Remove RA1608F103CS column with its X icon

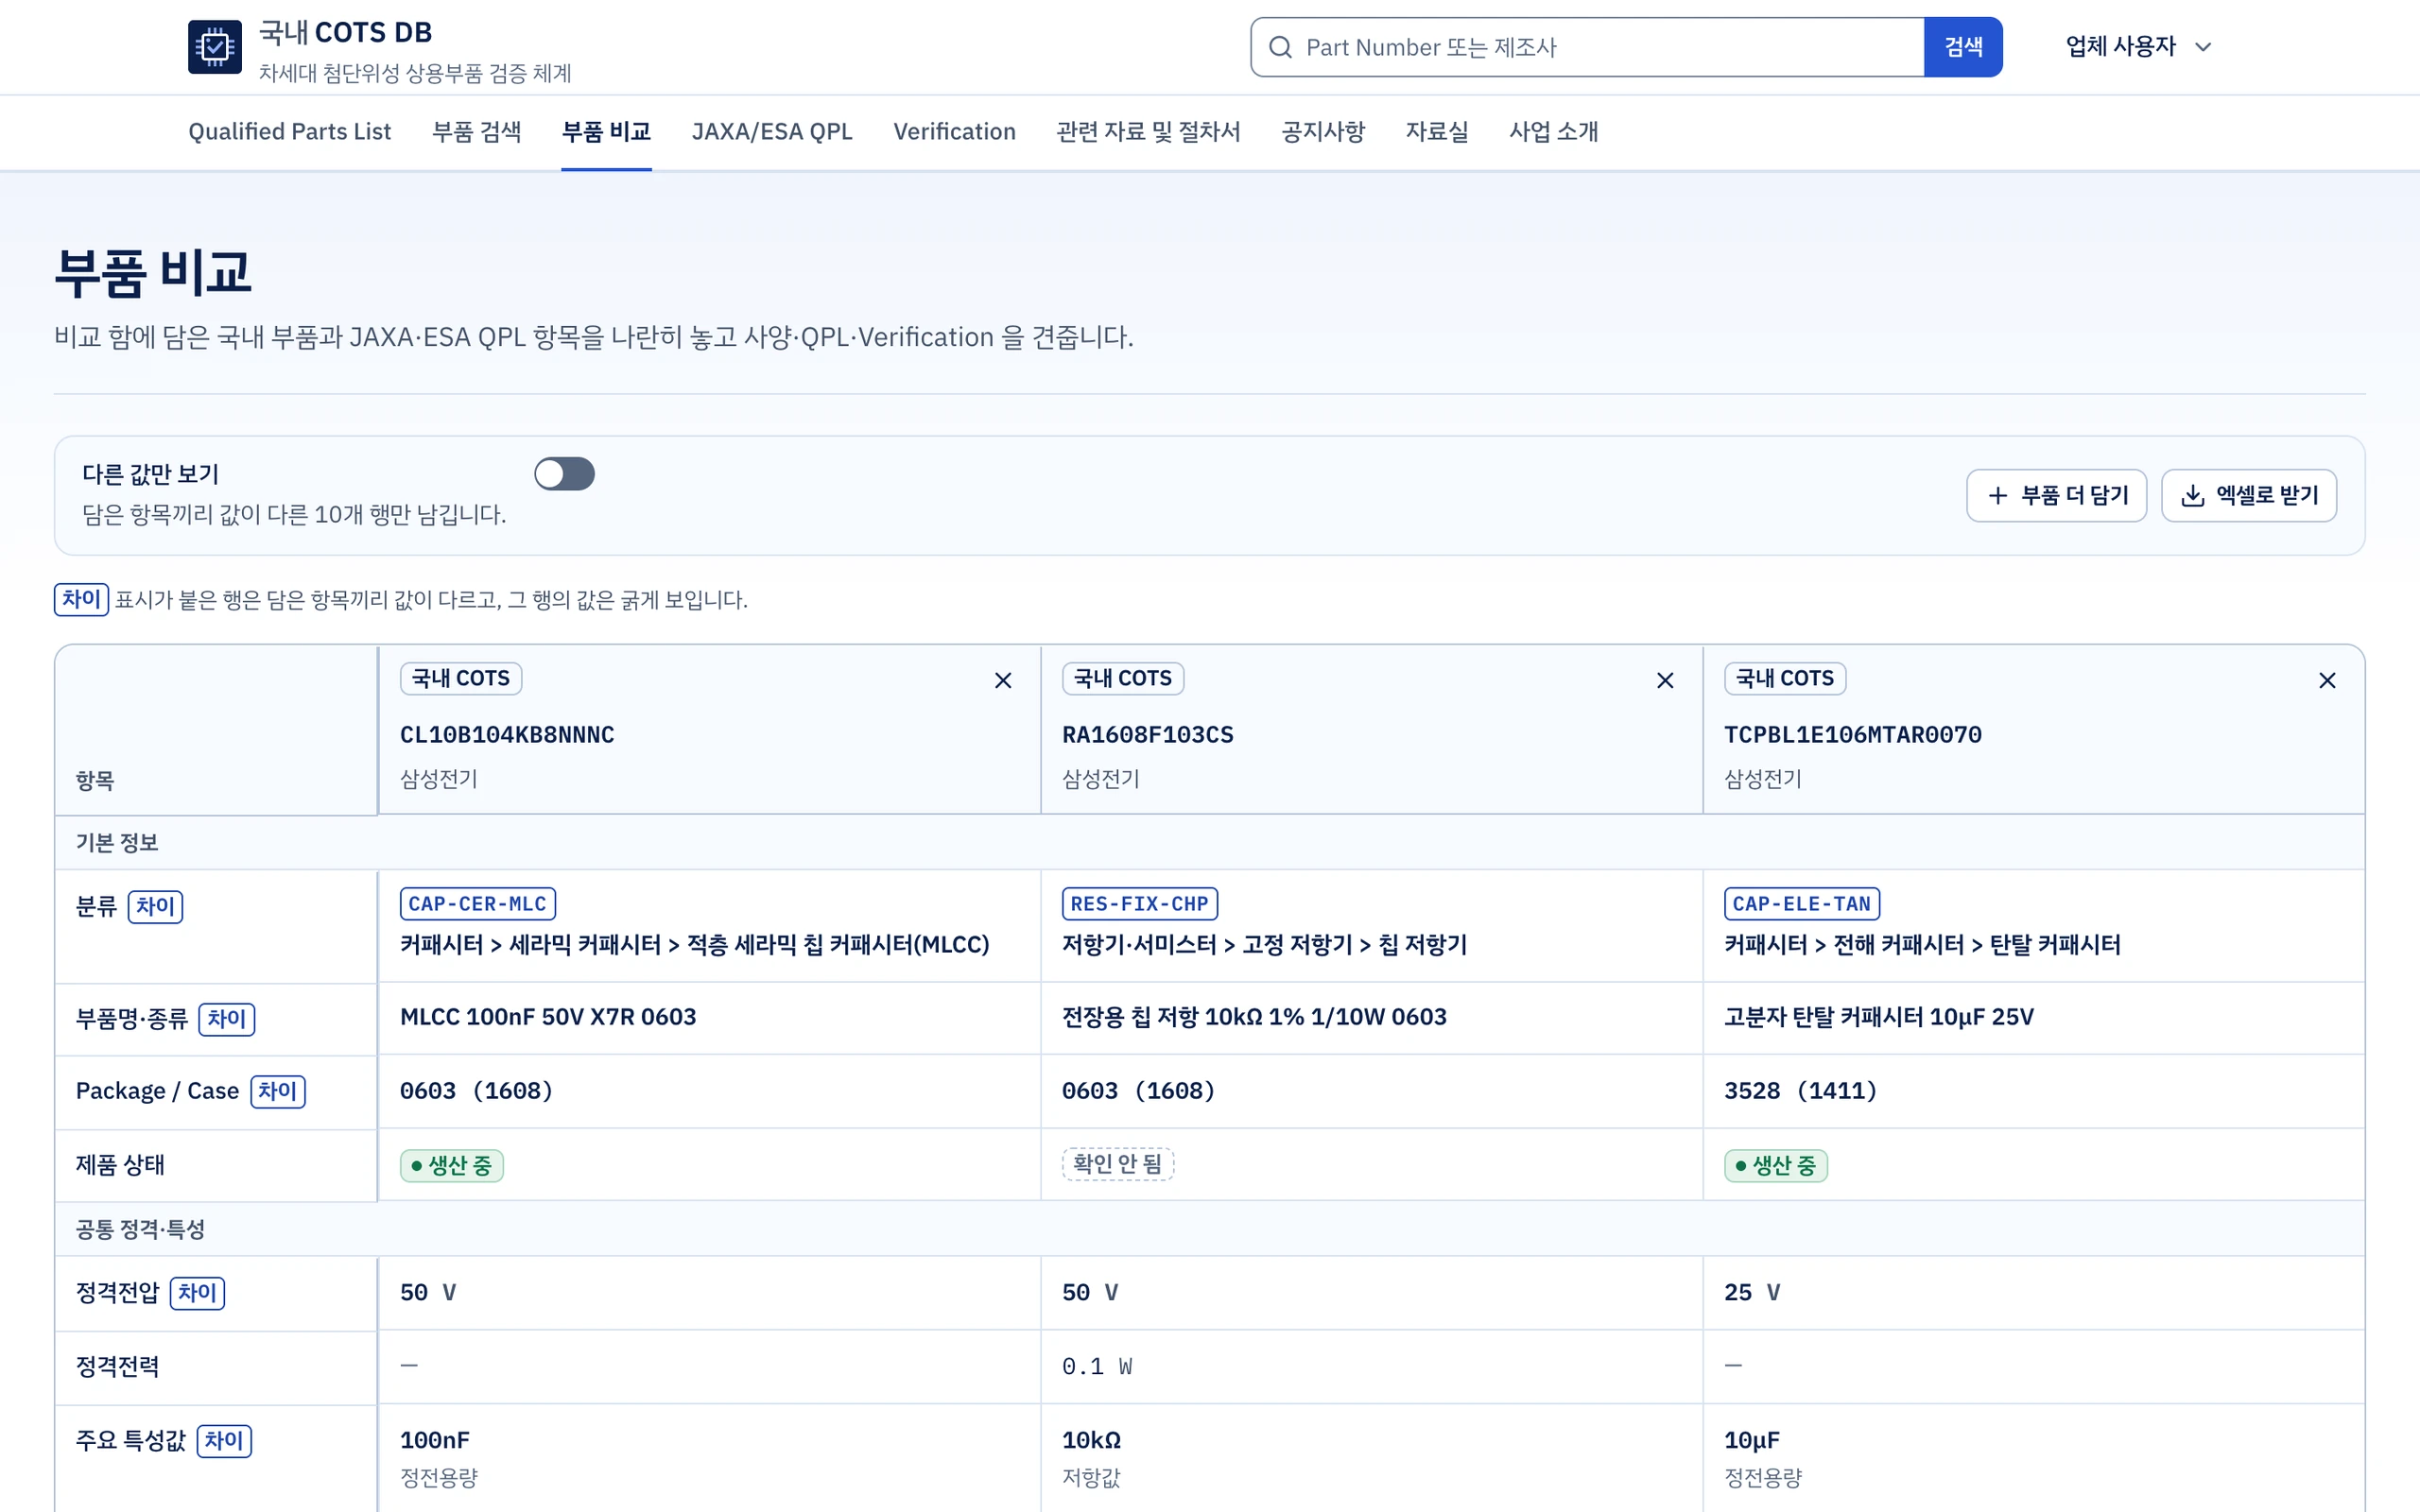pyautogui.click(x=1665, y=681)
